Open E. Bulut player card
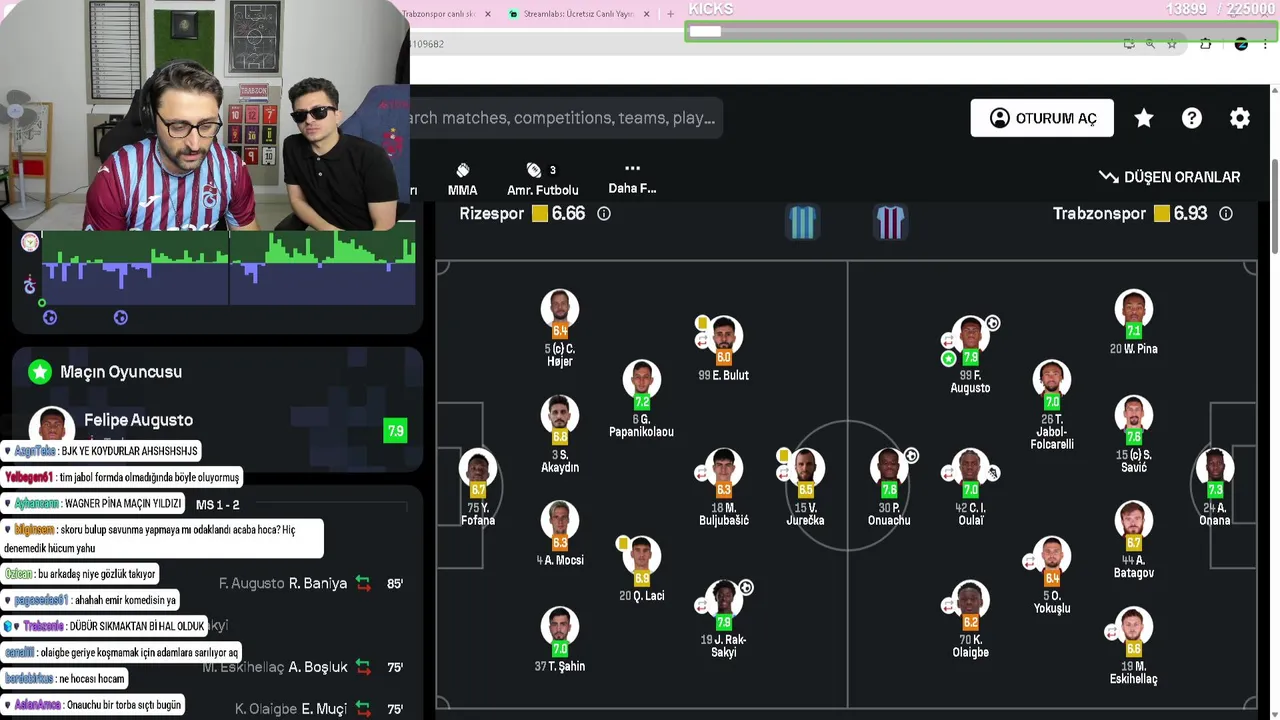 pyautogui.click(x=724, y=349)
